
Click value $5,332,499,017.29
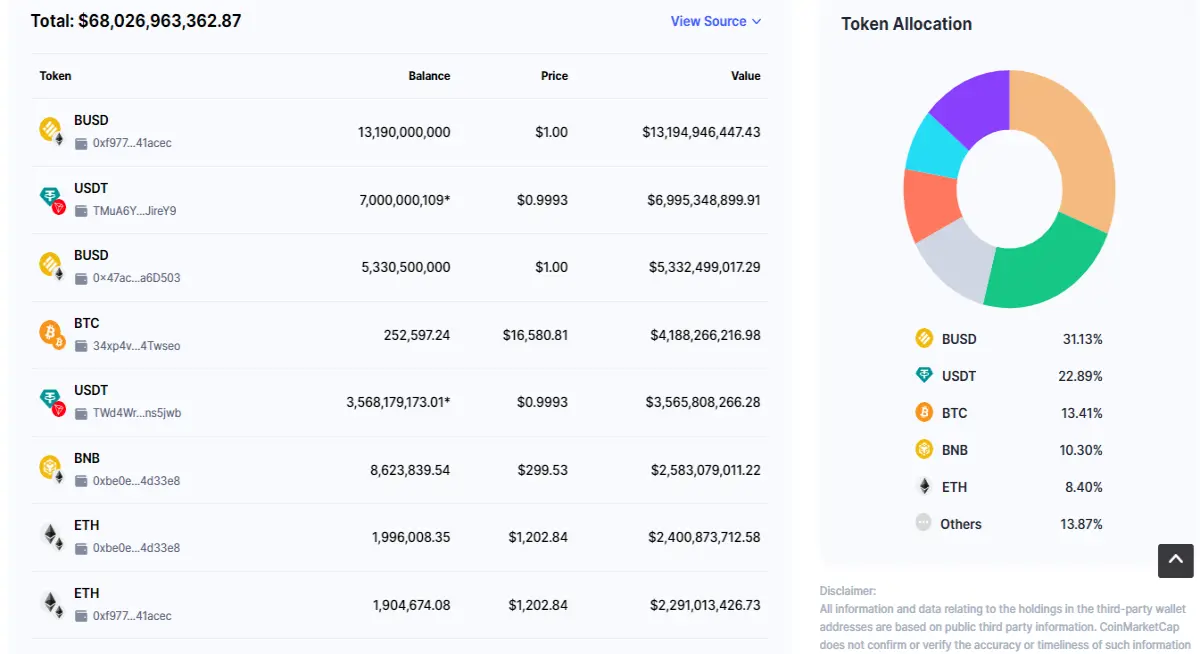(704, 267)
